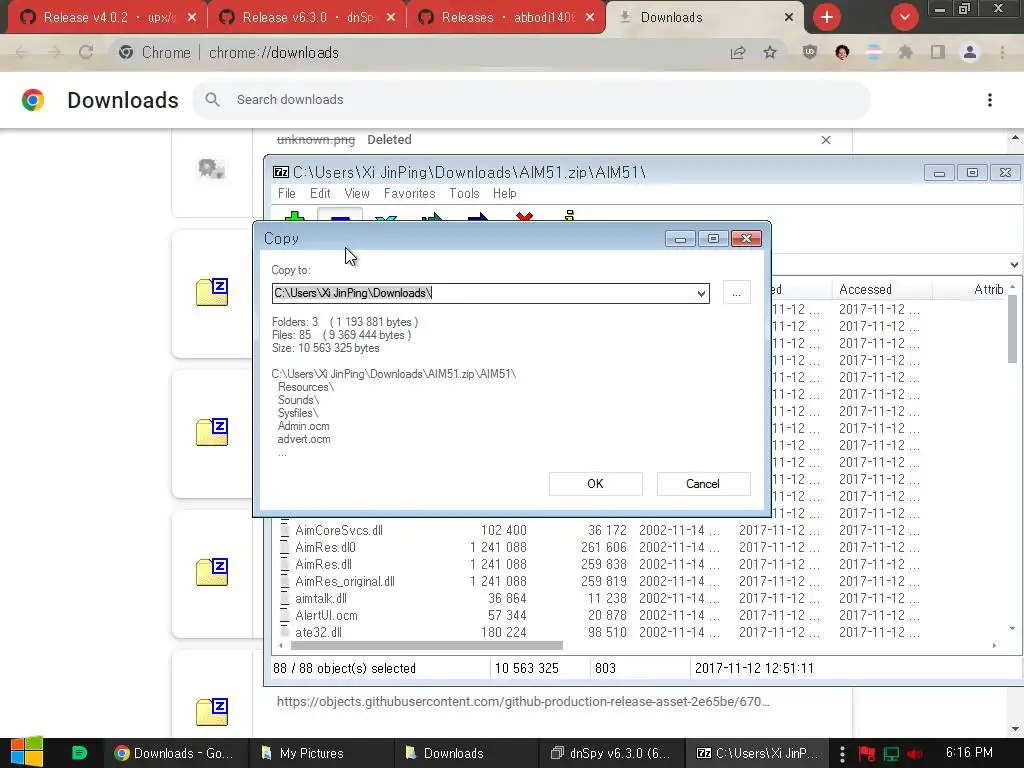The height and width of the screenshot is (768, 1024).
Task: Toggle the browser side panel icon
Action: point(938,52)
